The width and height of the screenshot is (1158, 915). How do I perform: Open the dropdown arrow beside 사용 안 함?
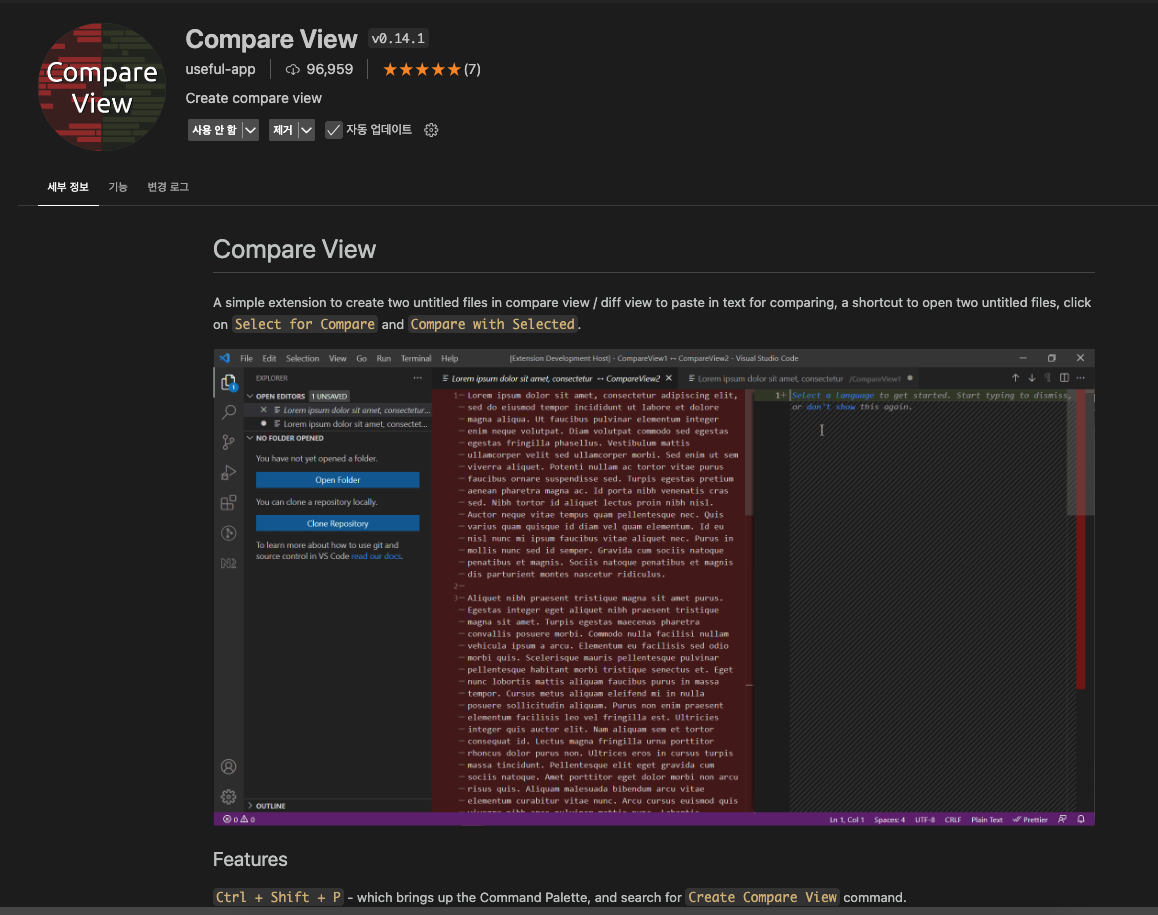point(250,130)
